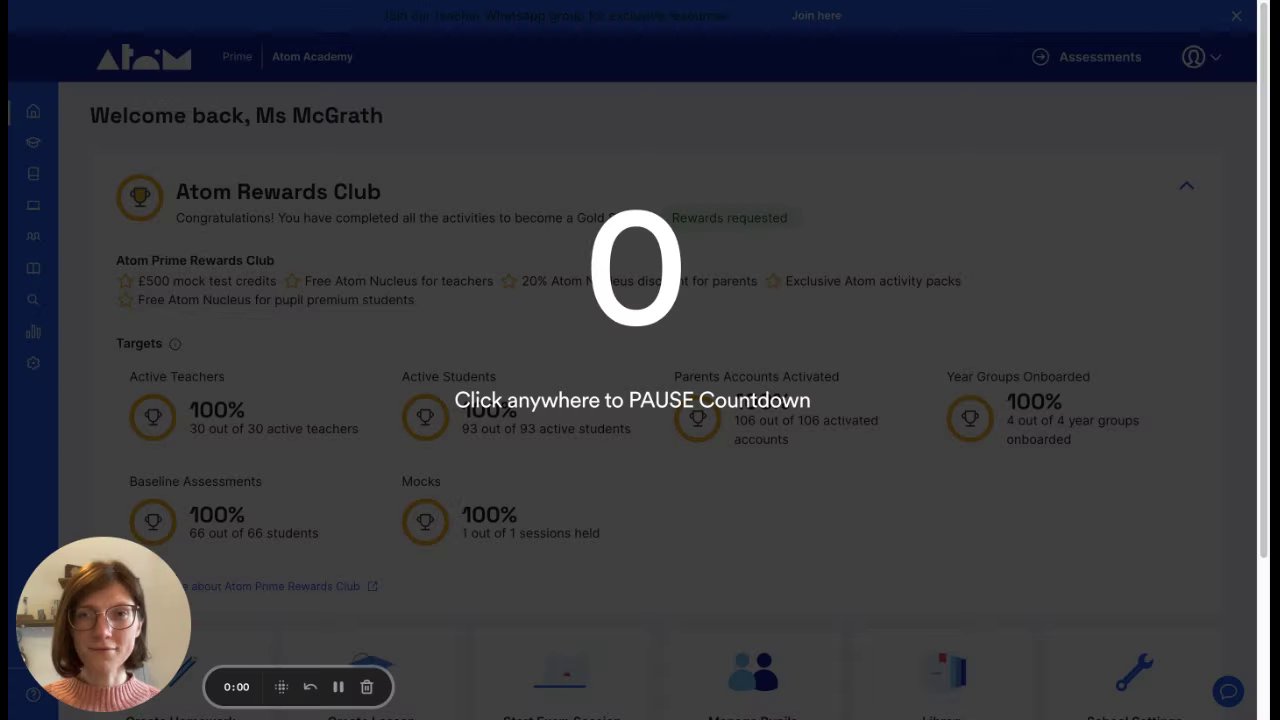Switch to the Atom Academy tab

coord(312,57)
